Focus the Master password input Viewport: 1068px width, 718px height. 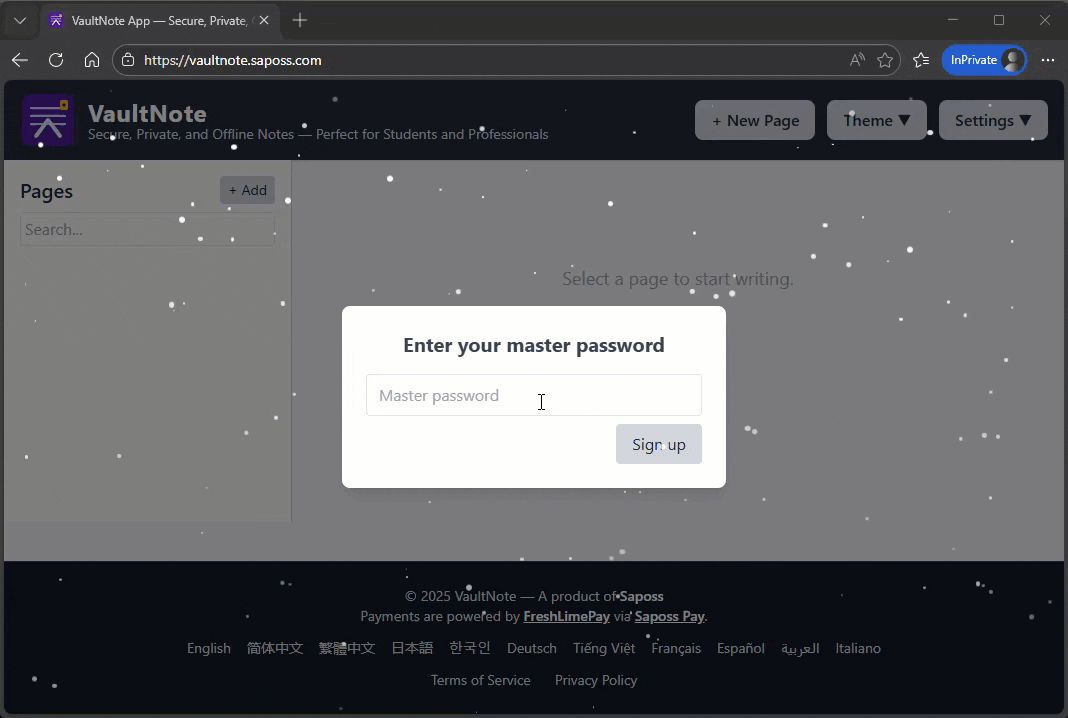pos(533,395)
